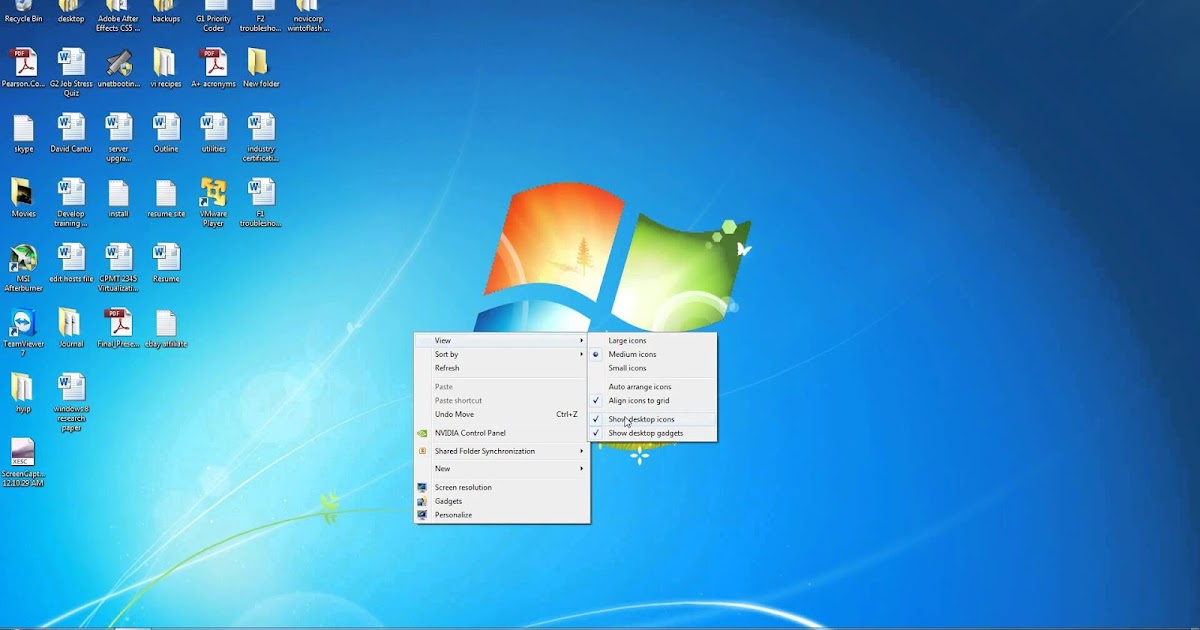Expand the Shared Folder Synchronization submenu
The image size is (1200, 630).
pyautogui.click(x=483, y=451)
